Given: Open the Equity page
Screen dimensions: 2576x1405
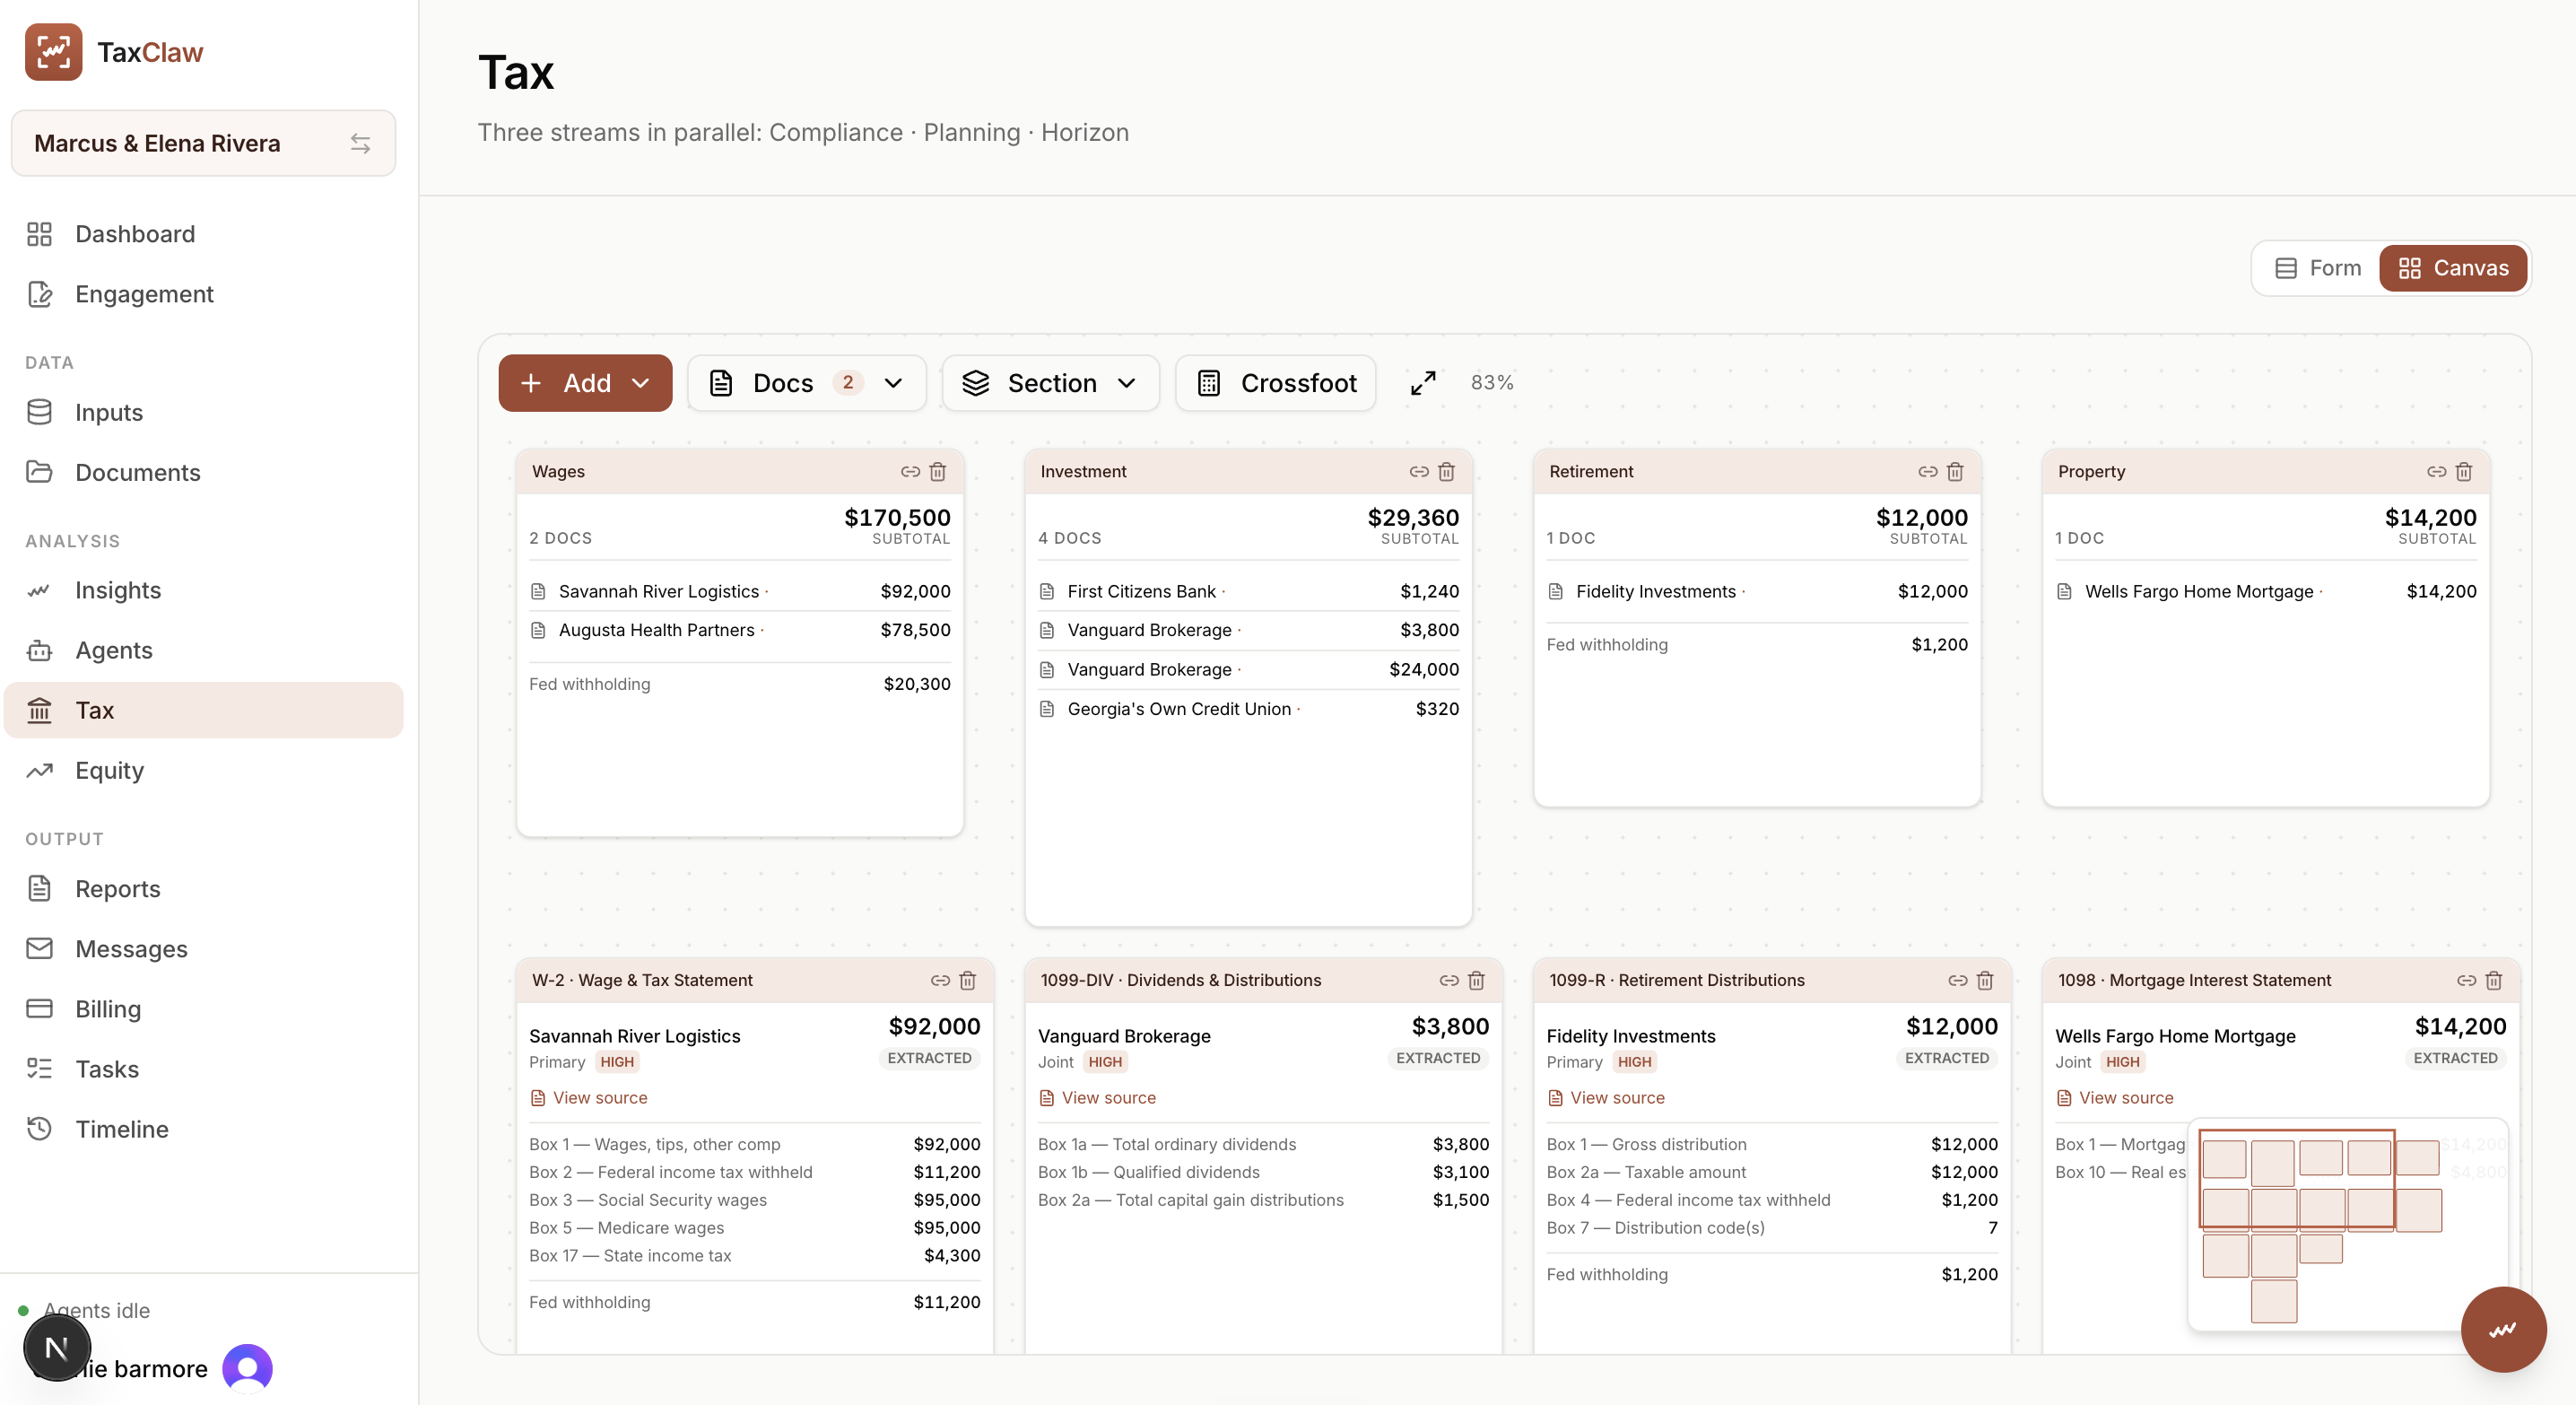Looking at the screenshot, I should pos(204,770).
